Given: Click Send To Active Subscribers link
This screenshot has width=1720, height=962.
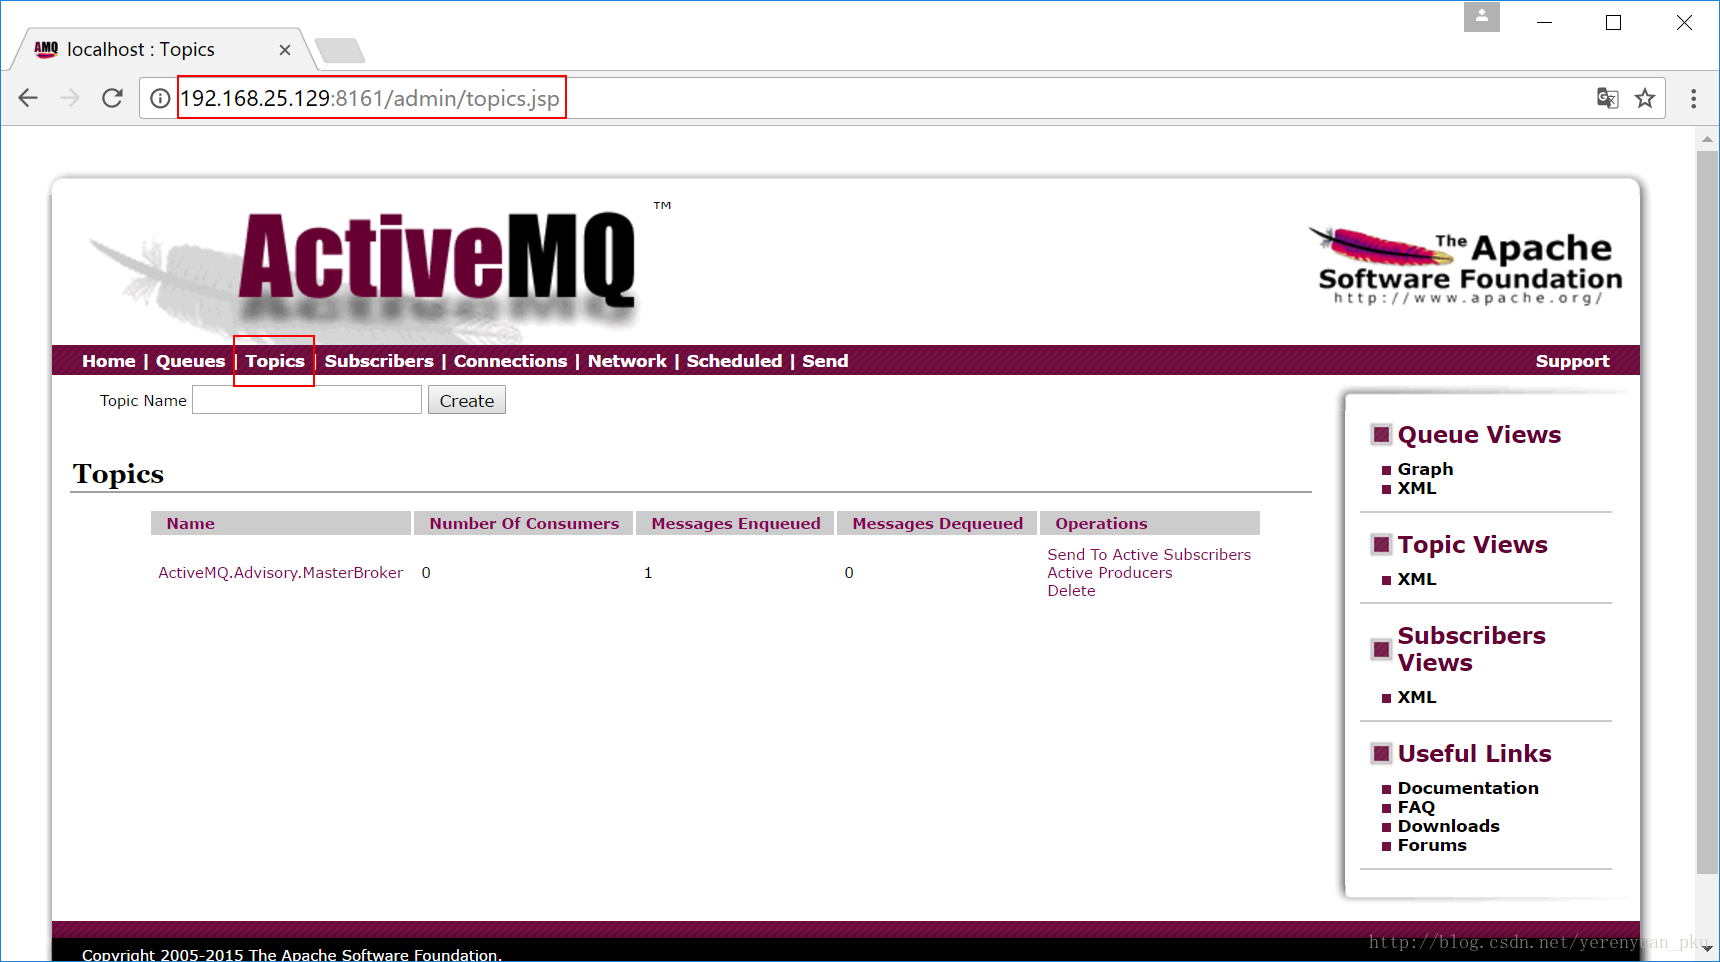Looking at the screenshot, I should [1149, 555].
